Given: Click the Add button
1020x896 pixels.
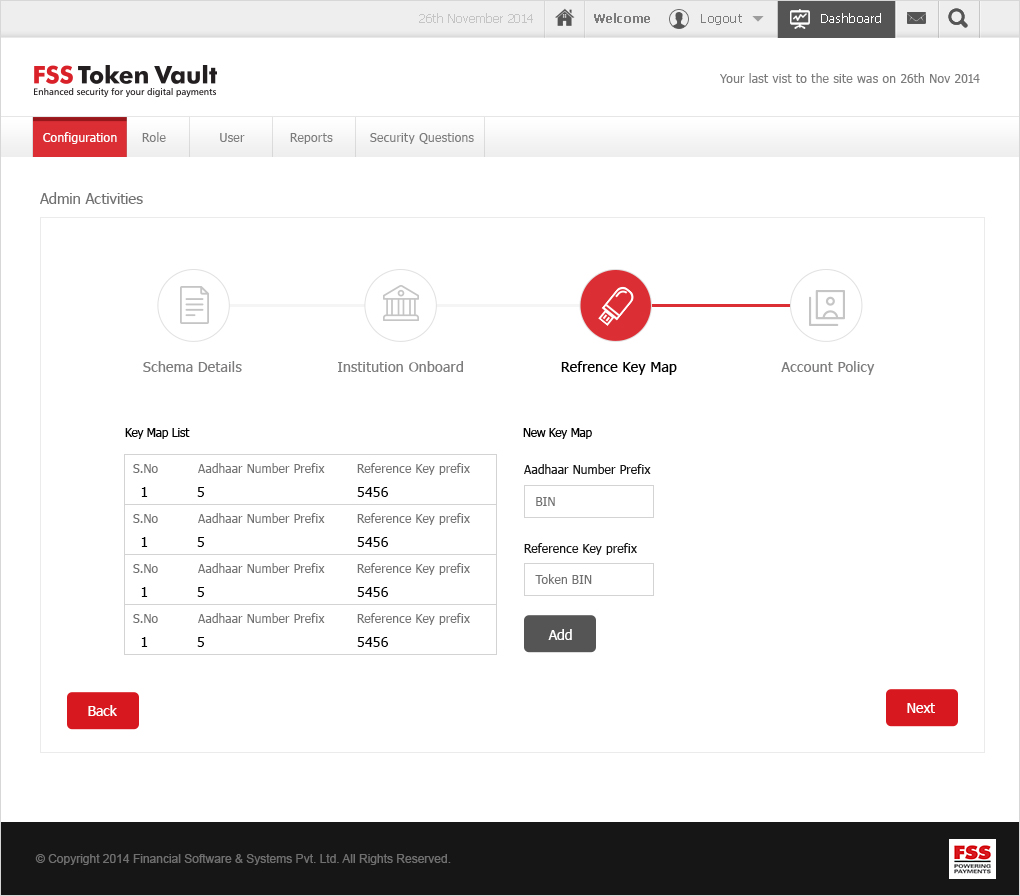Looking at the screenshot, I should (560, 634).
